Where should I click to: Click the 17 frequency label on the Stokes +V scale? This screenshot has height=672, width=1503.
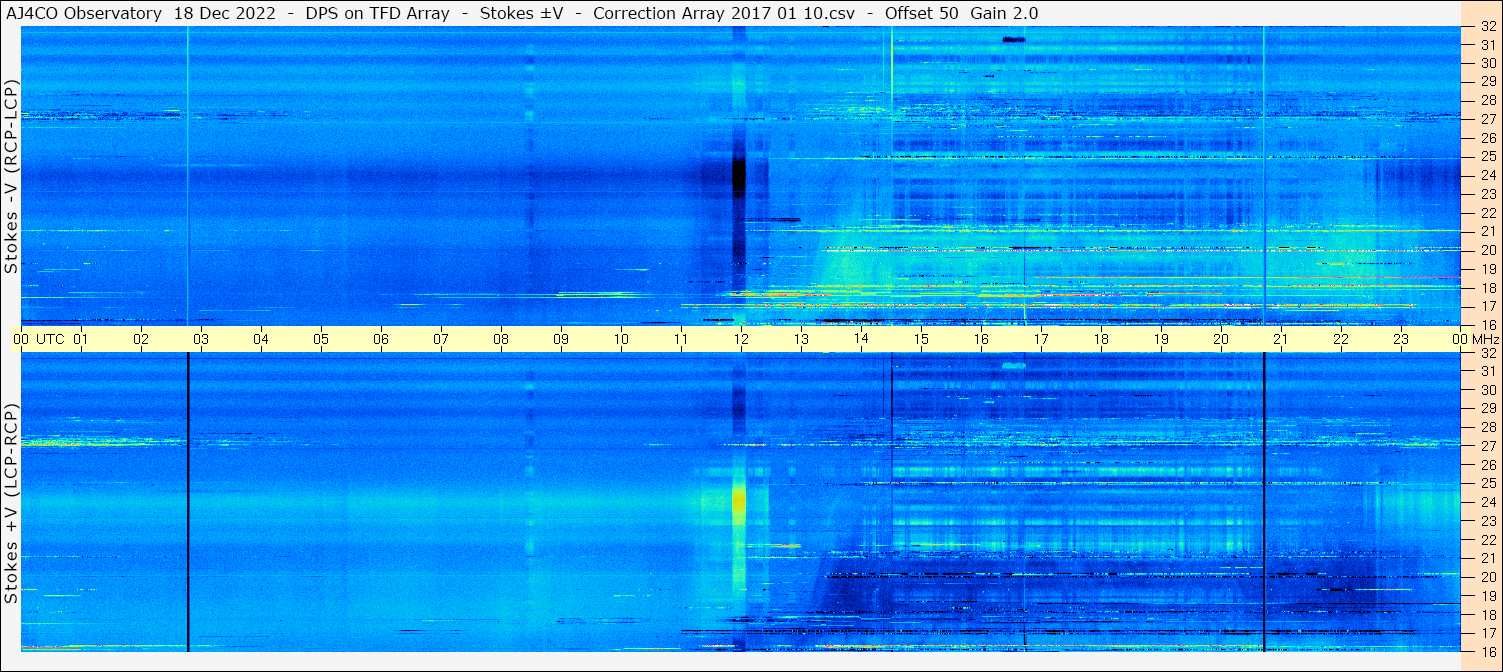pyautogui.click(x=1487, y=633)
